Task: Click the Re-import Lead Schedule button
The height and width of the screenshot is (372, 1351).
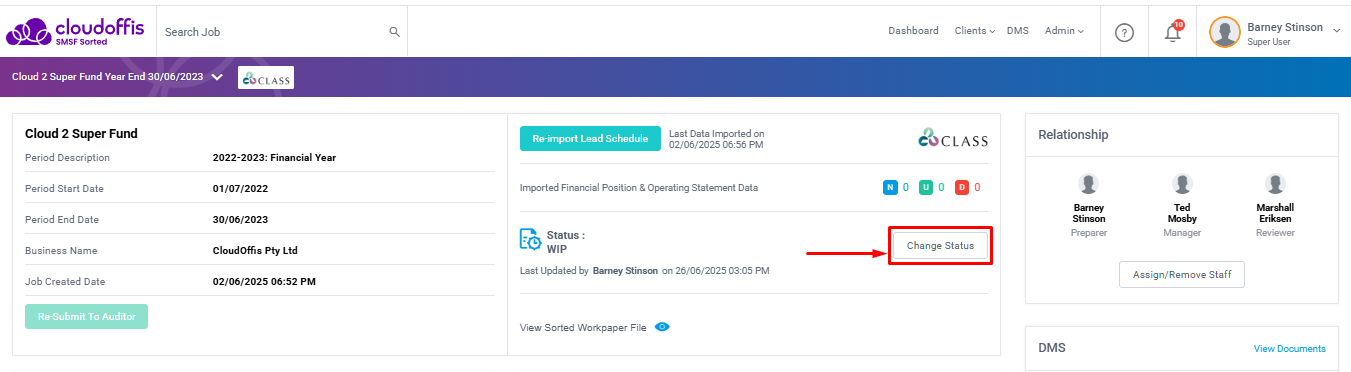Action: [590, 139]
